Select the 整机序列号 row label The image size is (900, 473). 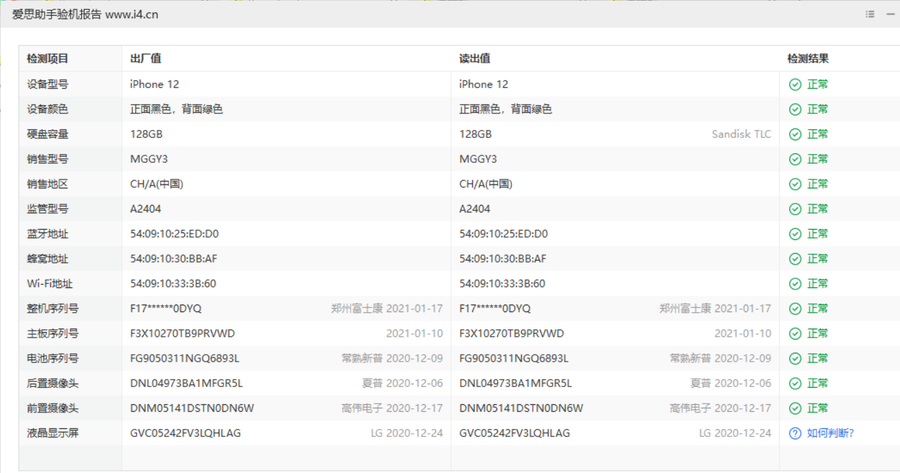tap(53, 309)
